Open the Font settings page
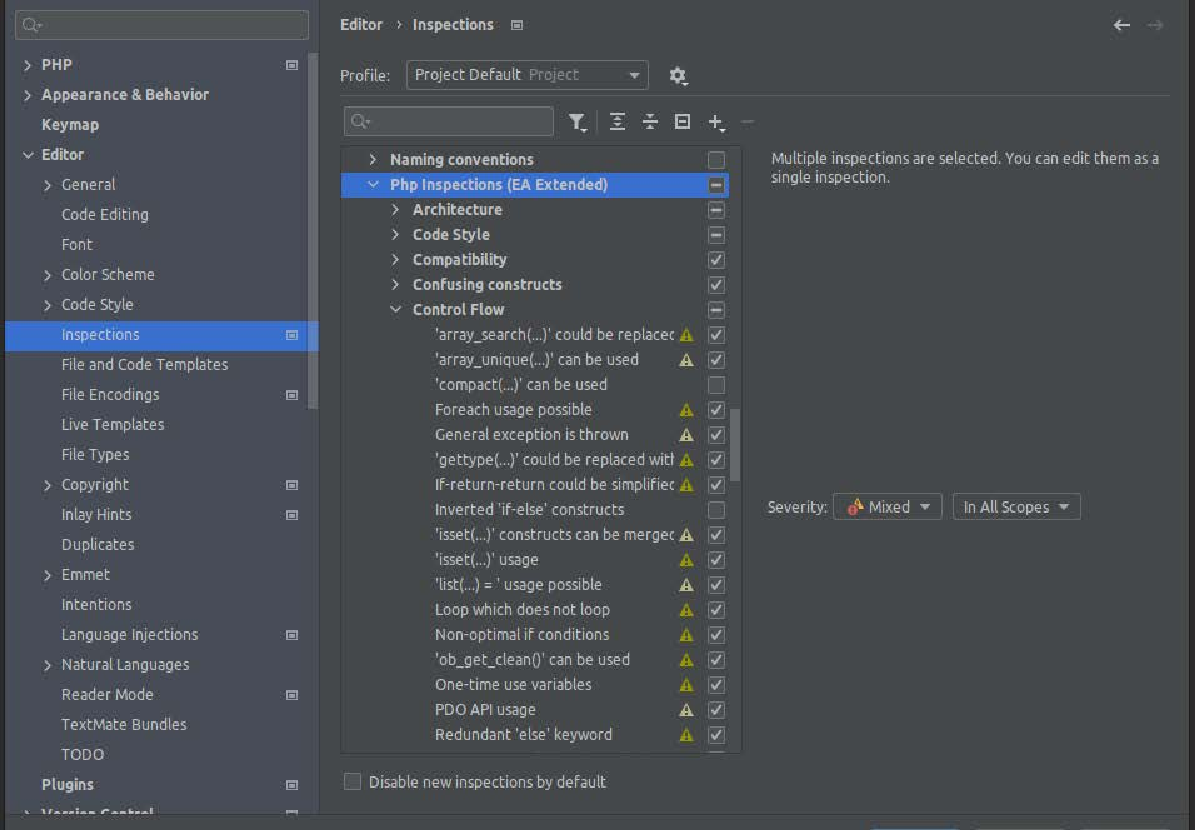1195x830 pixels. pyautogui.click(x=77, y=245)
